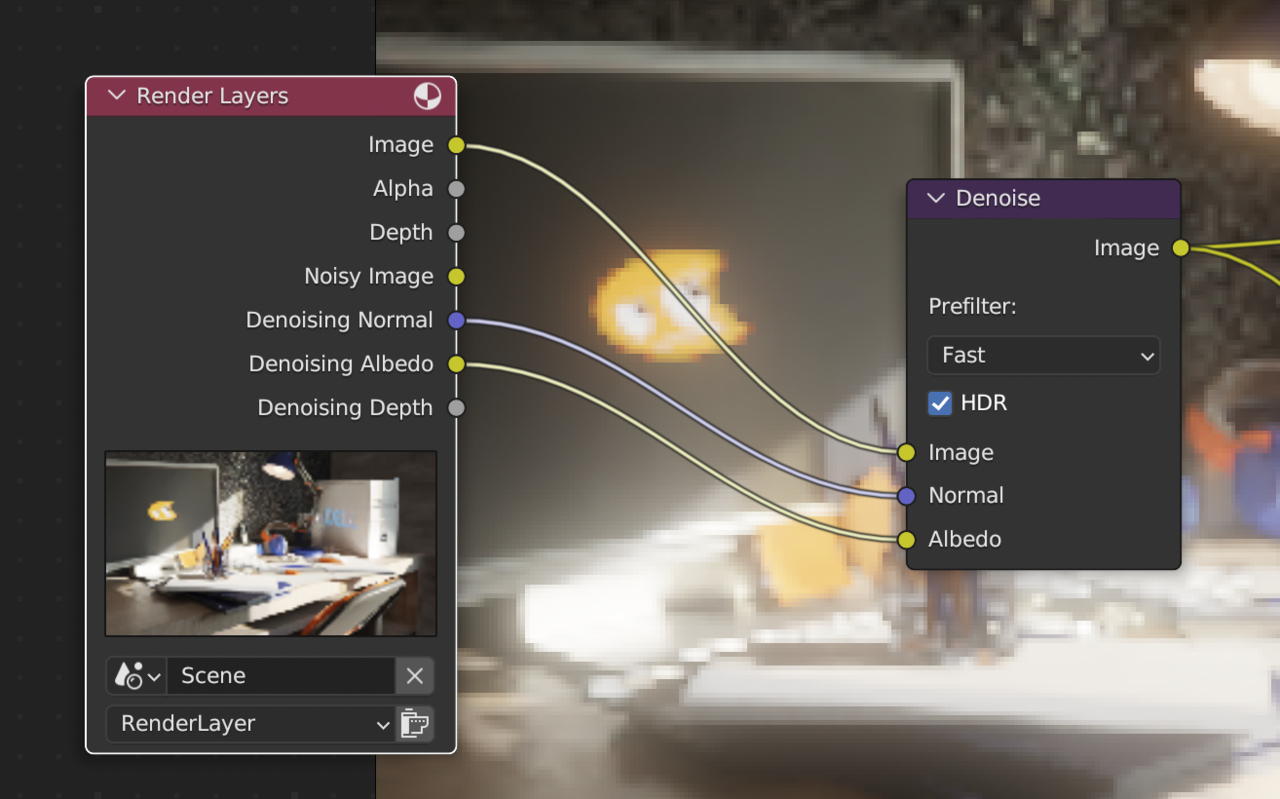1280x799 pixels.
Task: Select the Noisy Image output socket
Action: pos(456,277)
